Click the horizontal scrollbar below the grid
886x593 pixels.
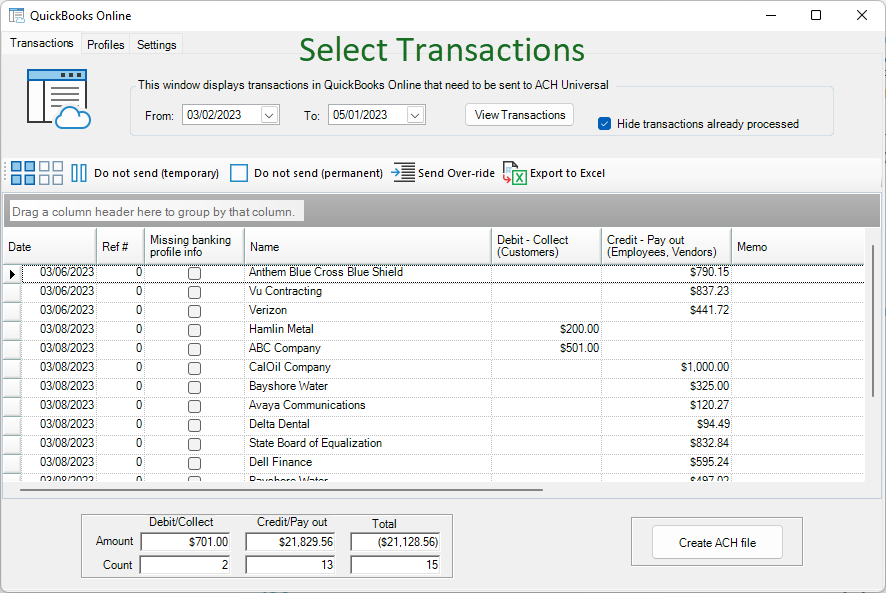pyautogui.click(x=281, y=490)
